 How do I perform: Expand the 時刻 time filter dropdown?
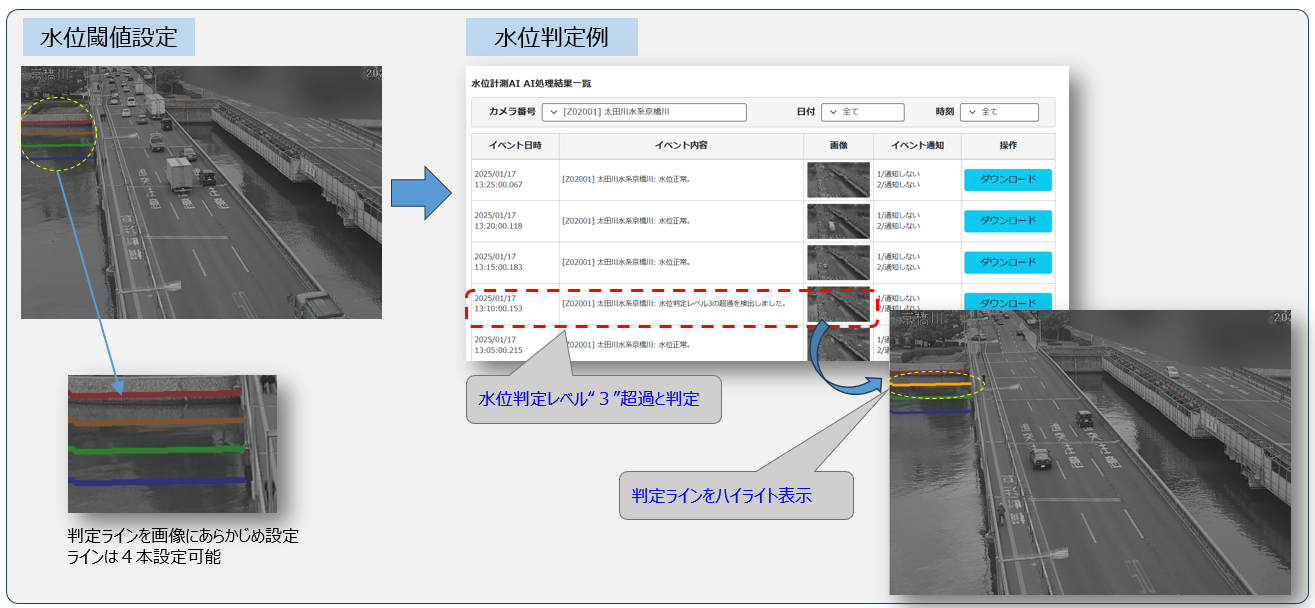[998, 112]
